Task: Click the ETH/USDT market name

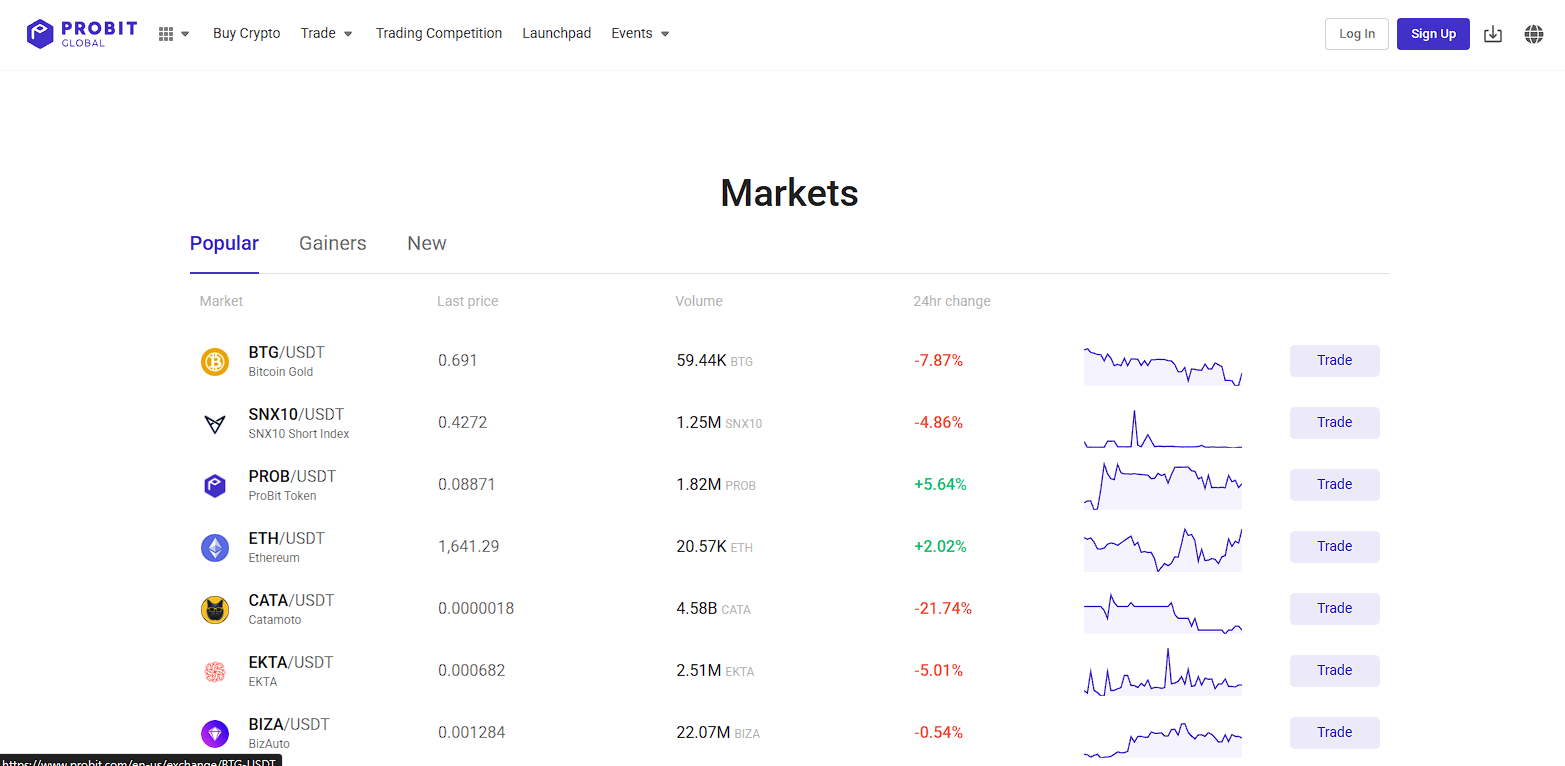Action: (287, 538)
